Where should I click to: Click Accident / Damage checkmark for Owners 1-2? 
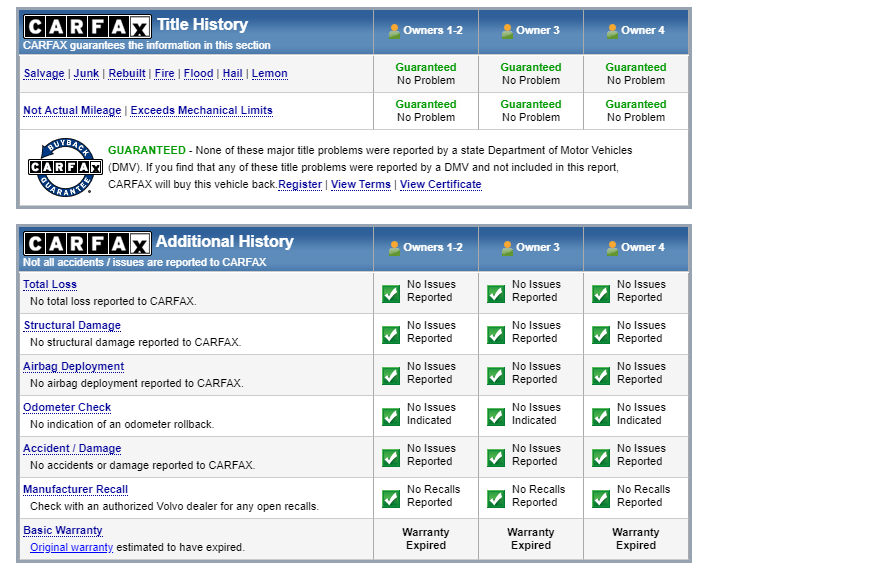point(391,457)
